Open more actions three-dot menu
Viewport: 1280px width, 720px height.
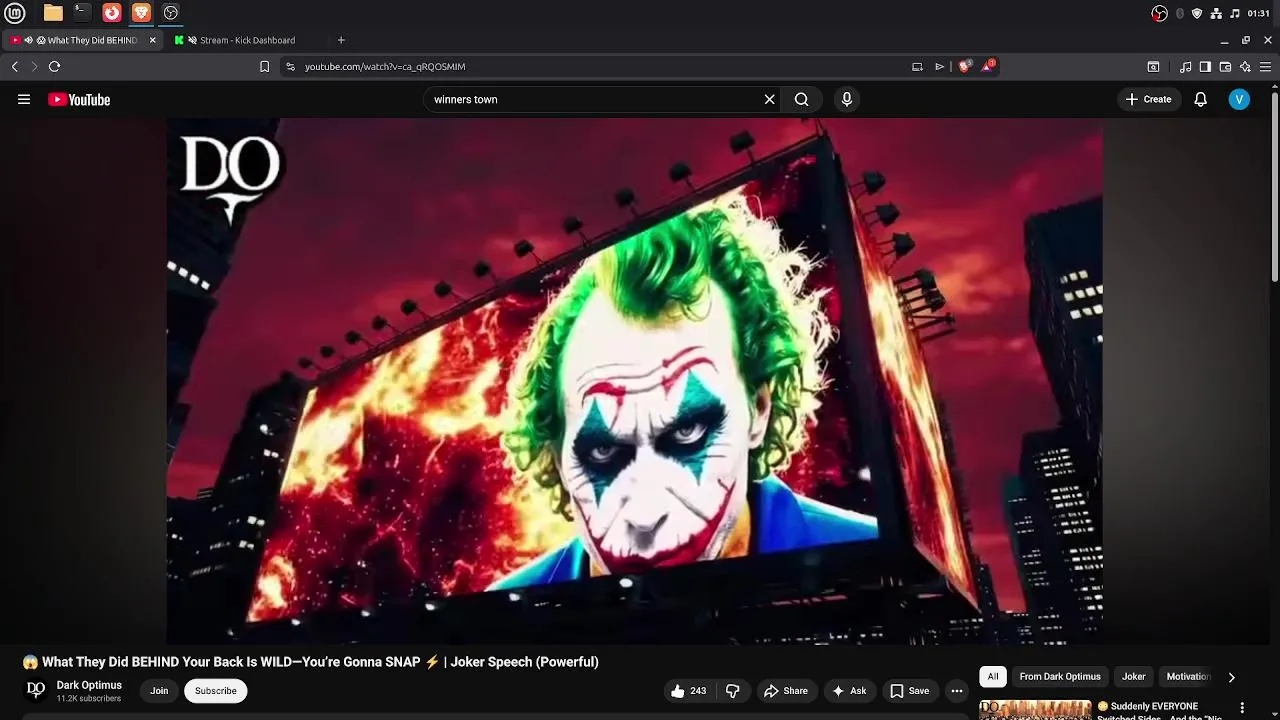[957, 691]
